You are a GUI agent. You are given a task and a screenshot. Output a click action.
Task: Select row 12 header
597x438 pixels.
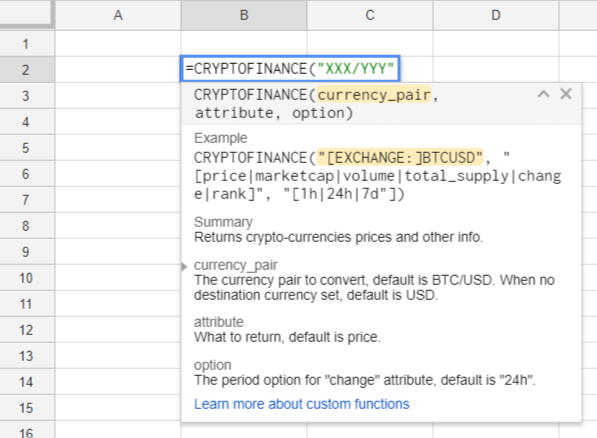(27, 330)
